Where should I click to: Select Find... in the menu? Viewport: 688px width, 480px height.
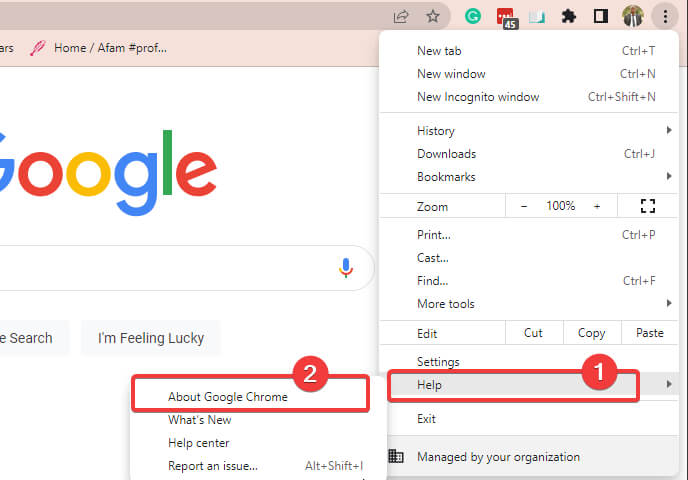pos(529,281)
